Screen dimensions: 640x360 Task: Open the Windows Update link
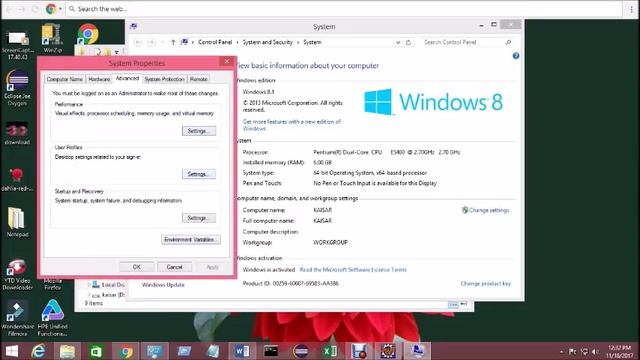point(163,285)
